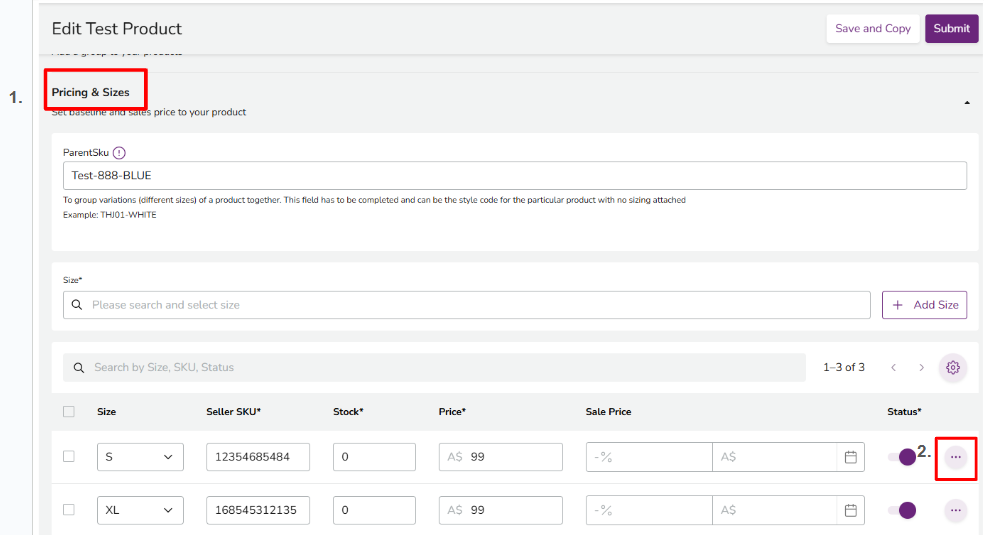Toggle status switch for size XL

[902, 510]
